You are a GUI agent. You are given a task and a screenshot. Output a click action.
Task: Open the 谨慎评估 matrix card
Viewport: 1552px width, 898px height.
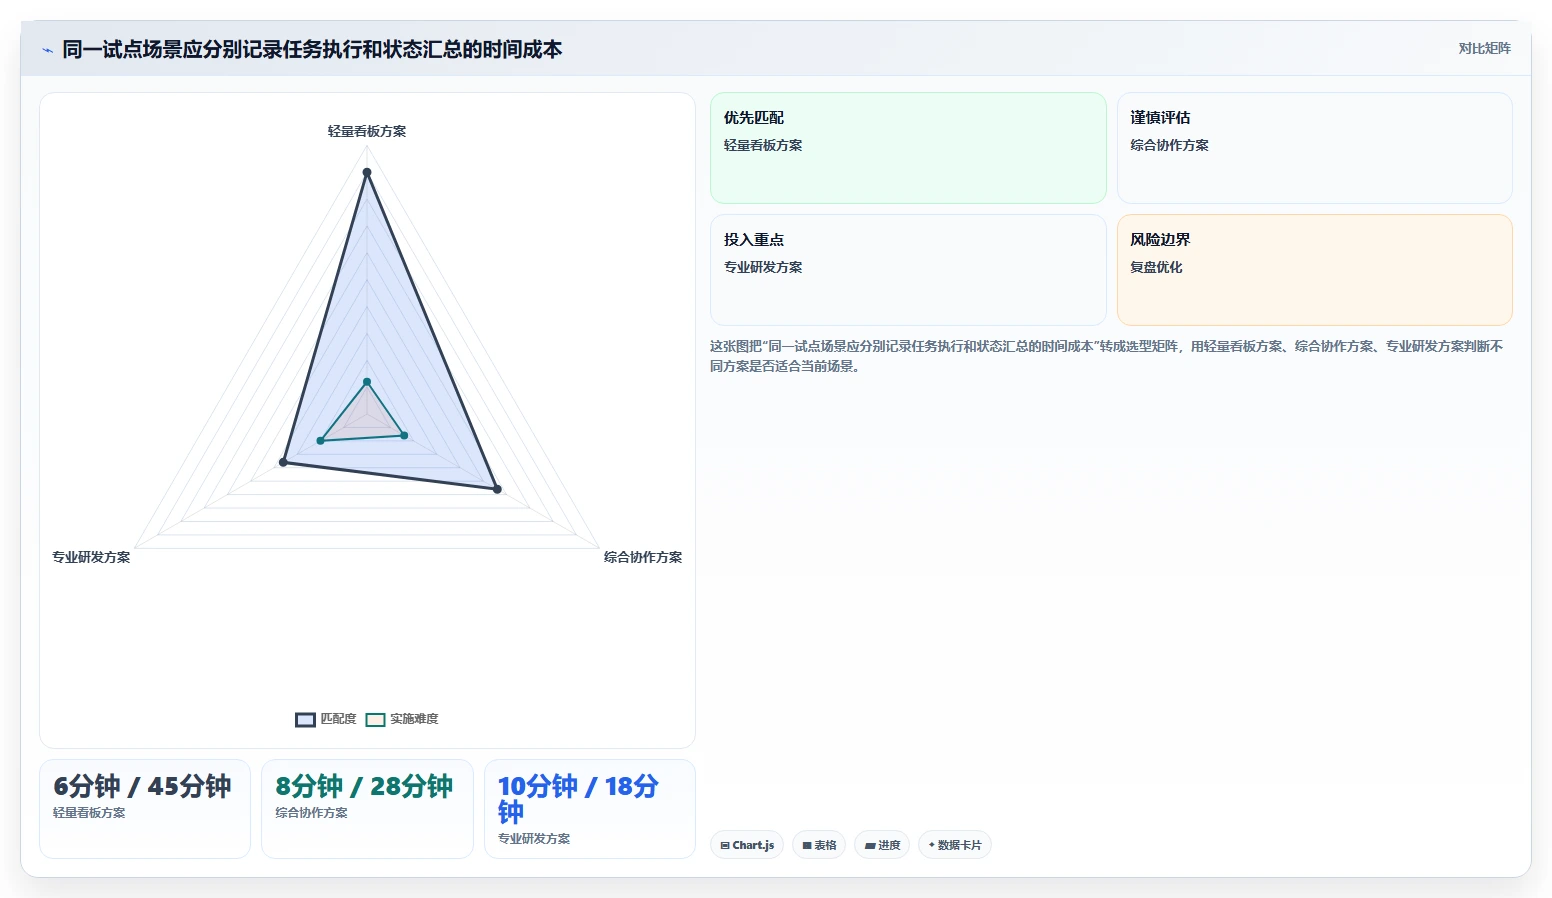click(x=1314, y=148)
